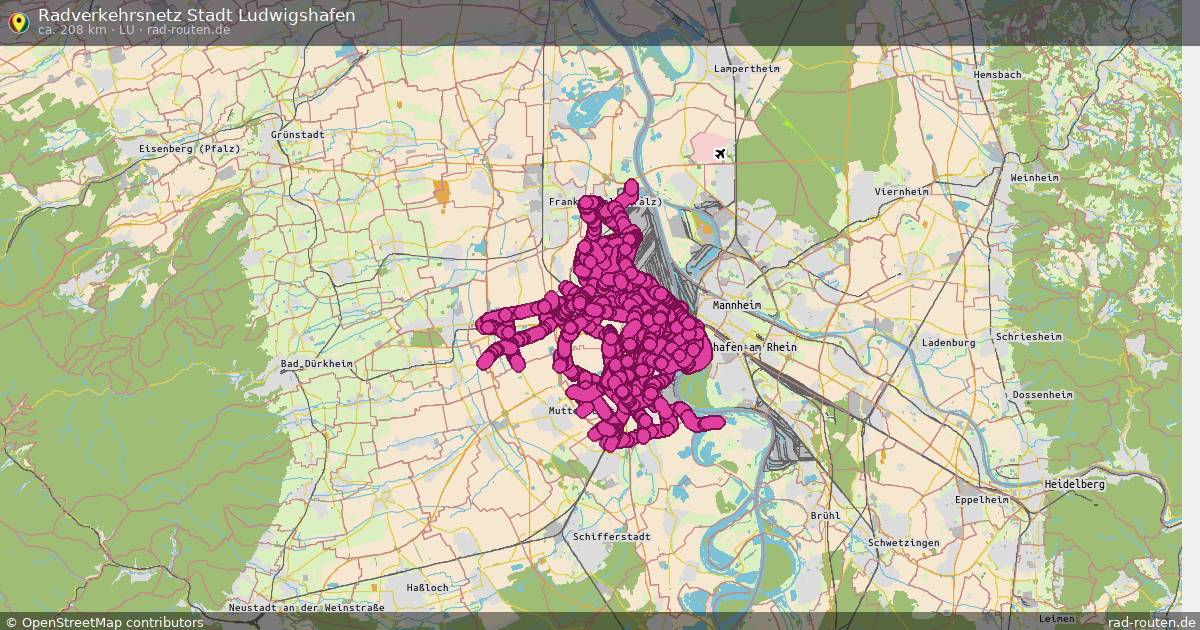Select the Heidelberg label on the map

1074,483
